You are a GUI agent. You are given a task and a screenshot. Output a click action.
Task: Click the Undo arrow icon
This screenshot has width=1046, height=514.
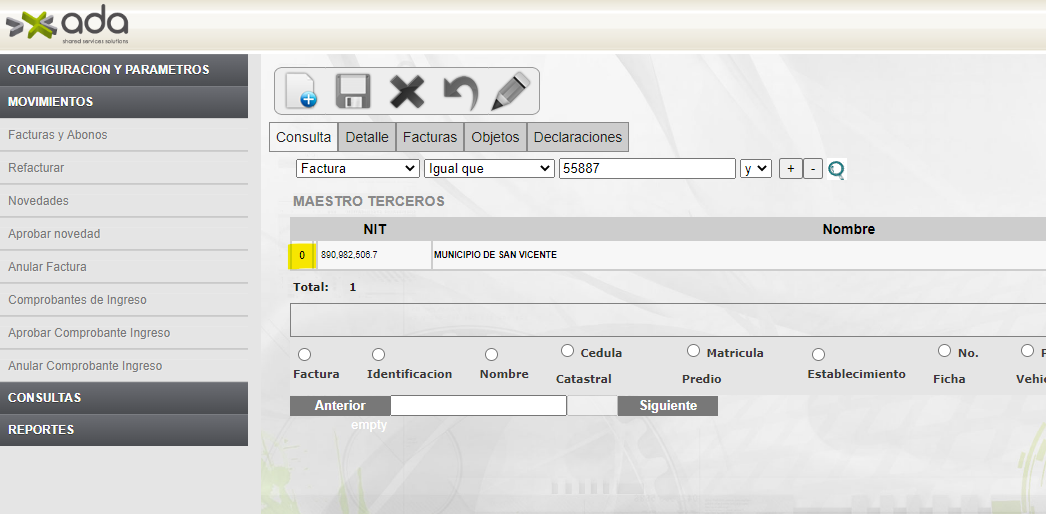(460, 92)
